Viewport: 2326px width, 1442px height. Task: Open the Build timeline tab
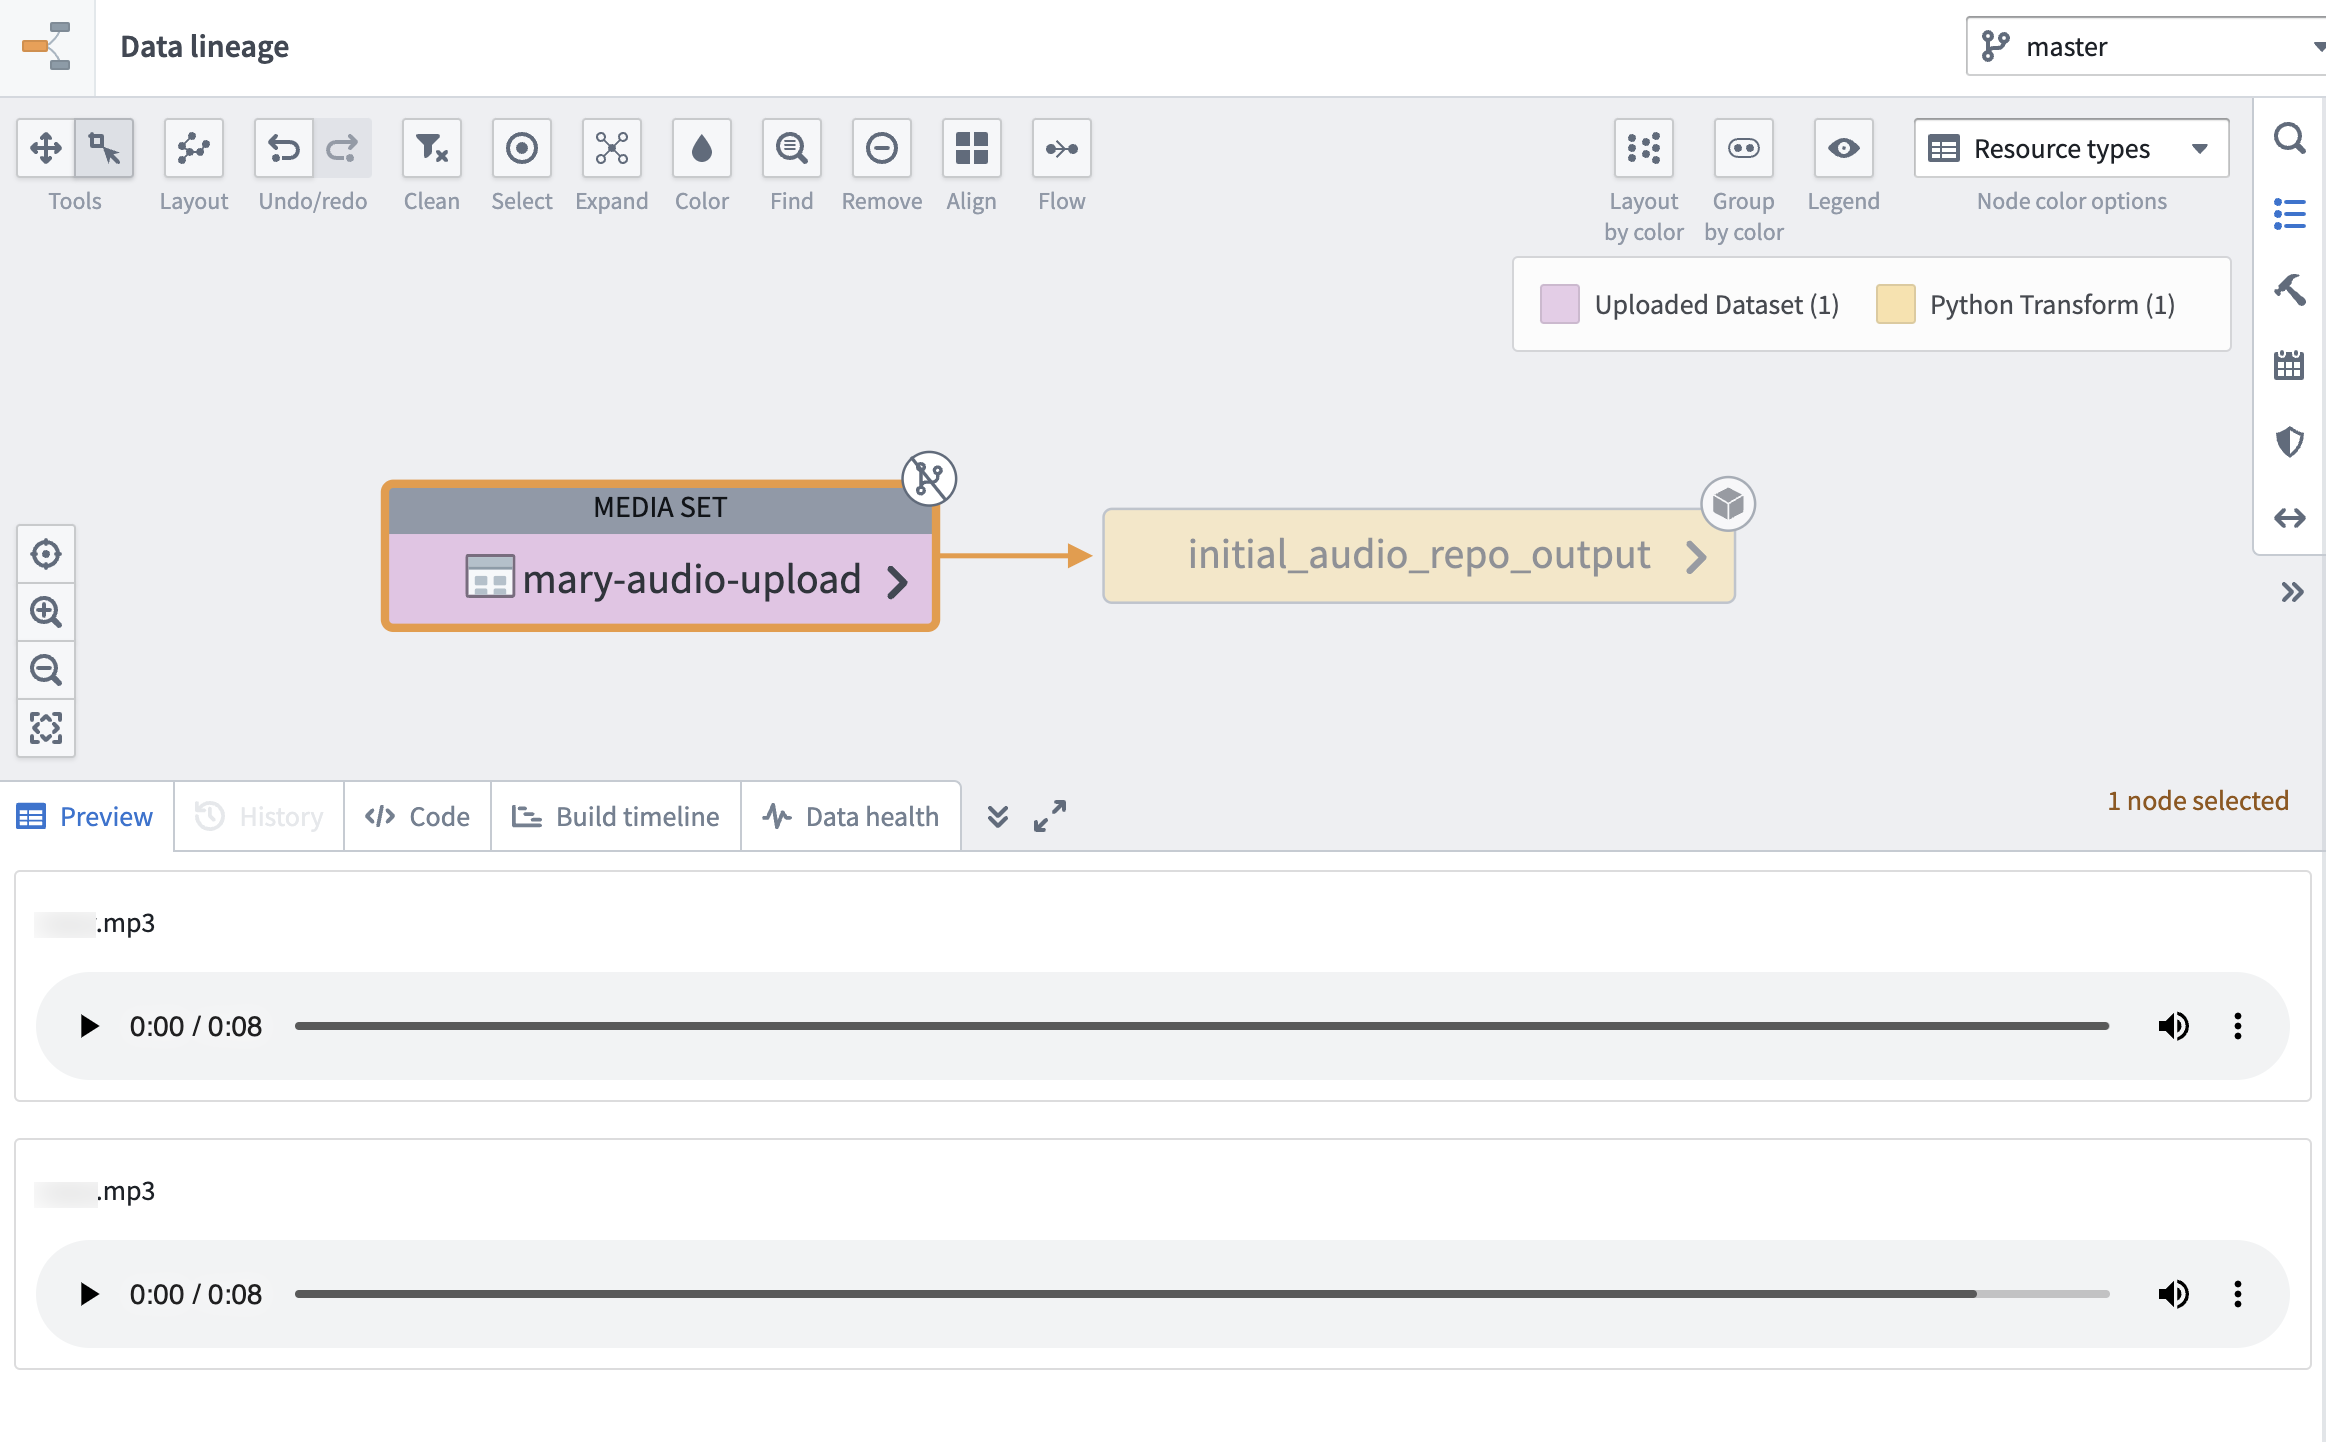[616, 817]
